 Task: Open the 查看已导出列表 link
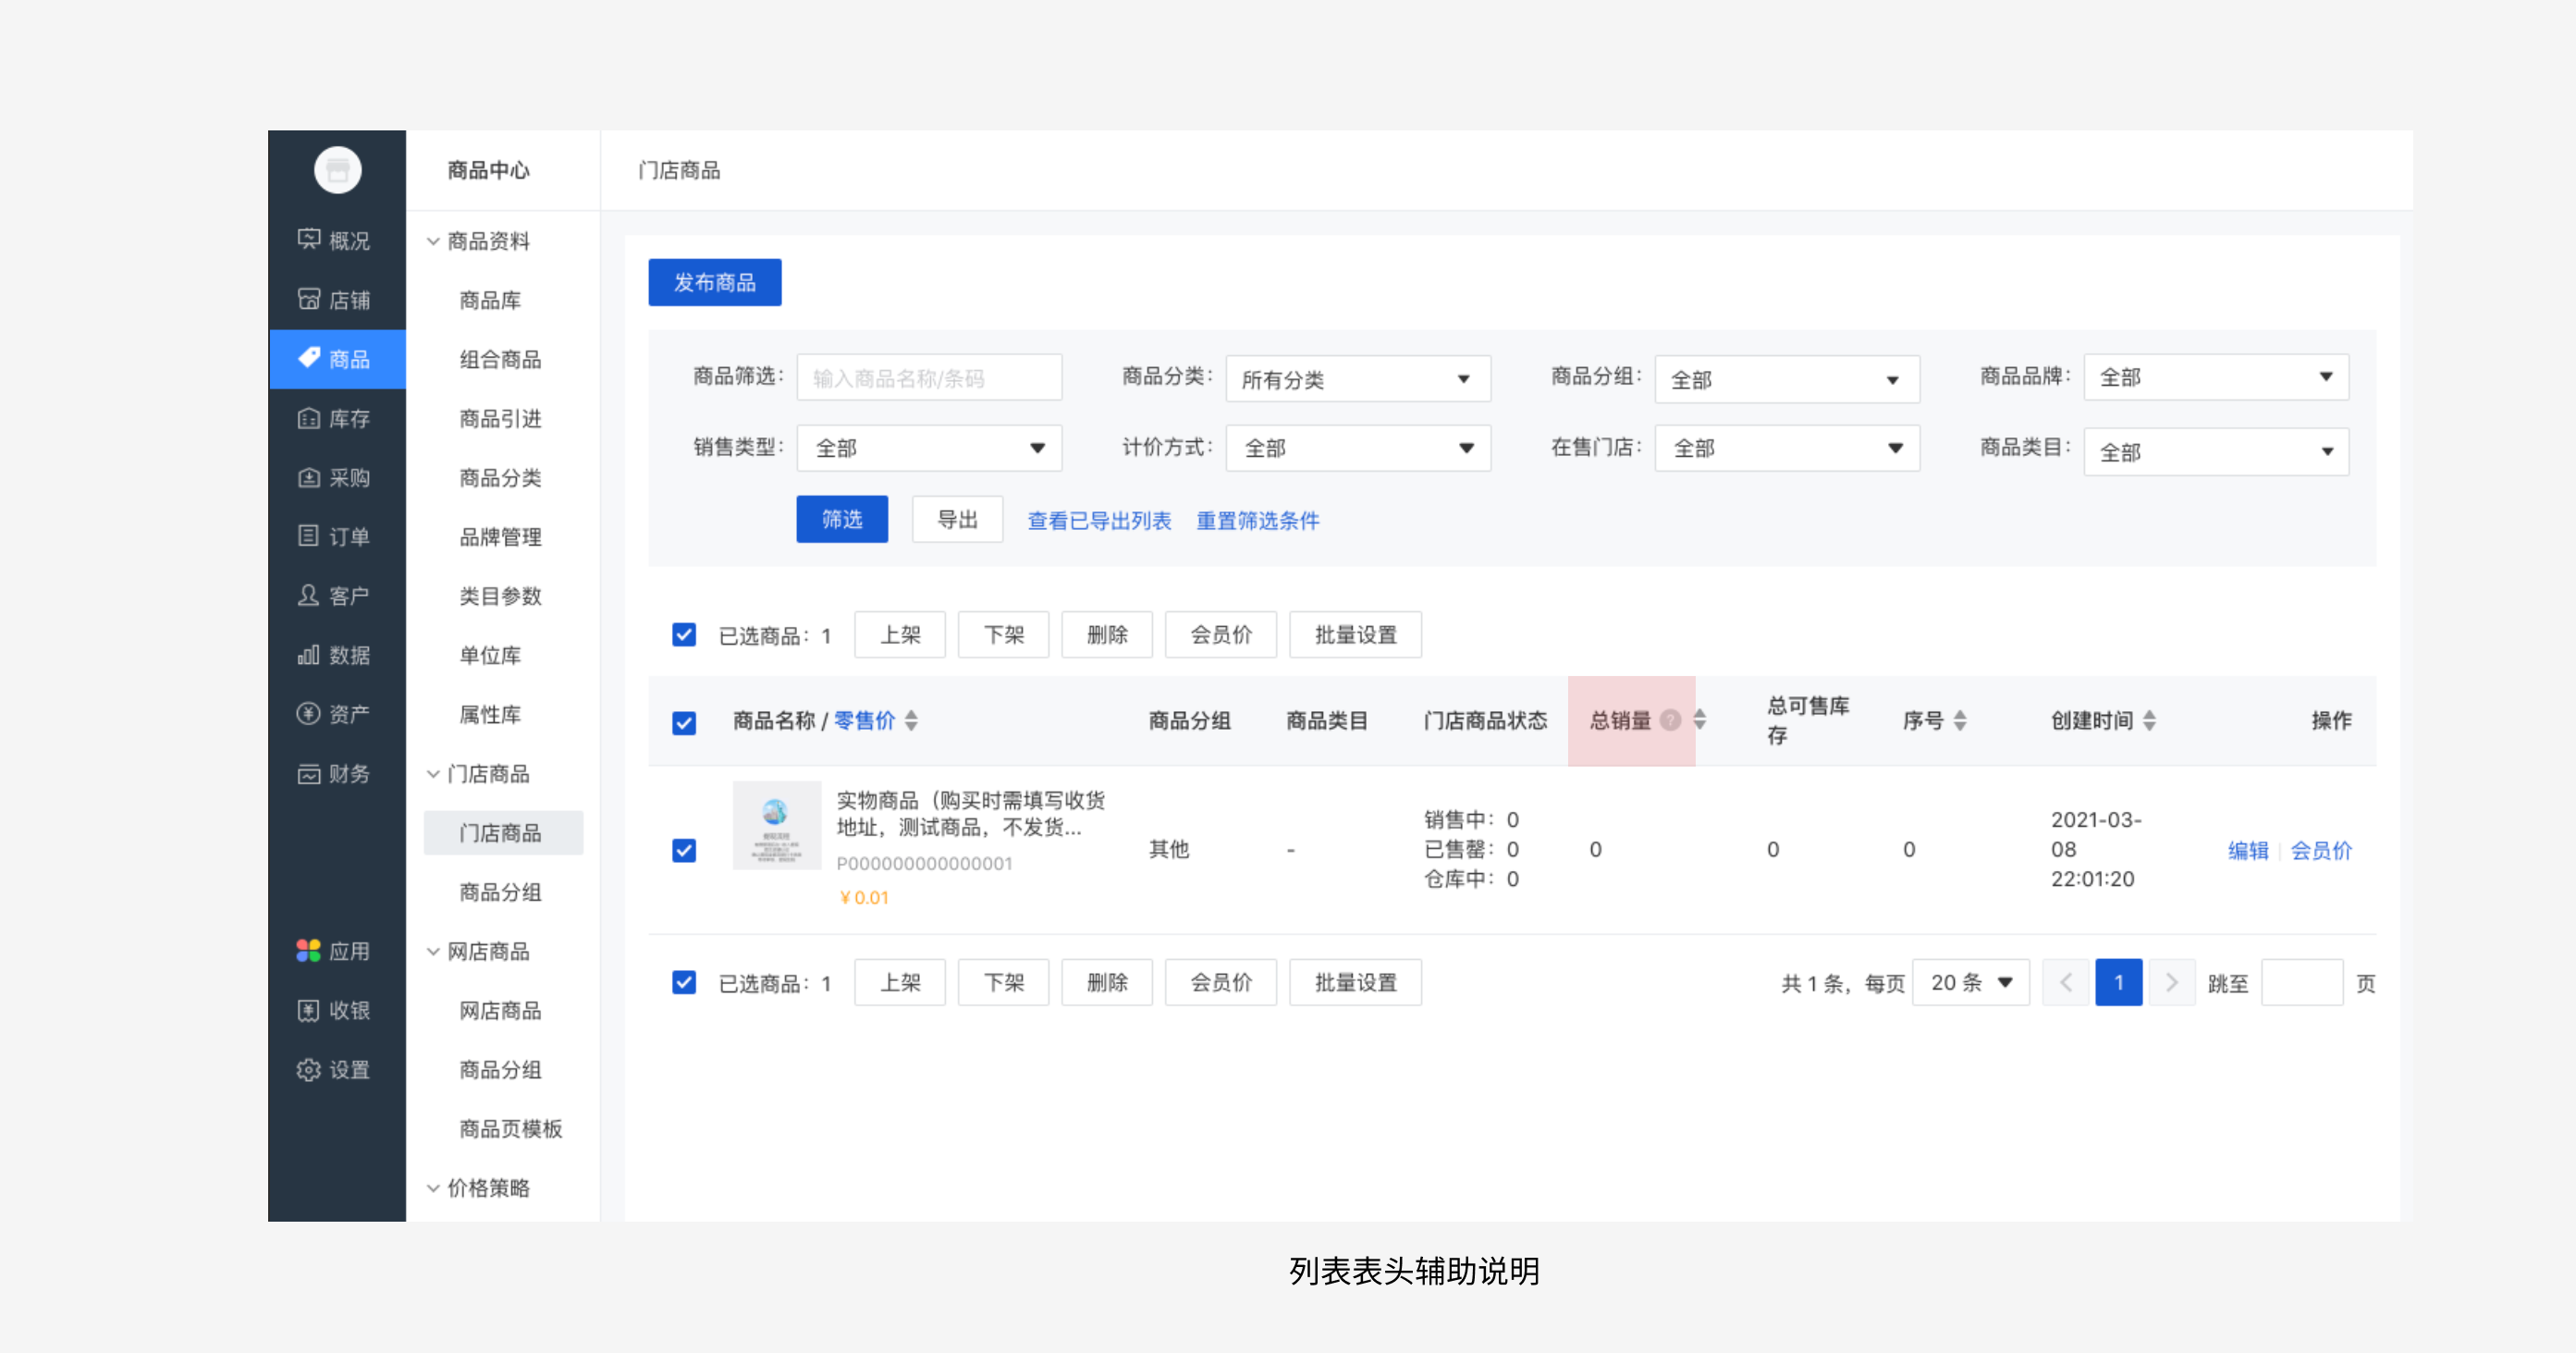coord(1098,520)
